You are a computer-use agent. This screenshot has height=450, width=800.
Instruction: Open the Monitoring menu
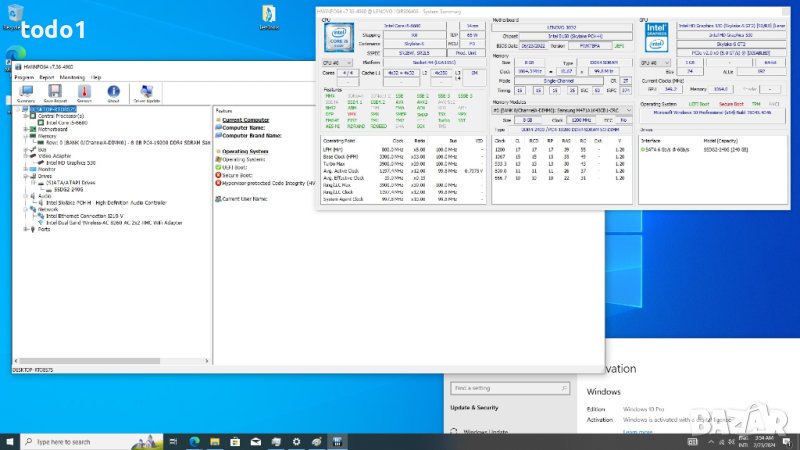(x=72, y=77)
